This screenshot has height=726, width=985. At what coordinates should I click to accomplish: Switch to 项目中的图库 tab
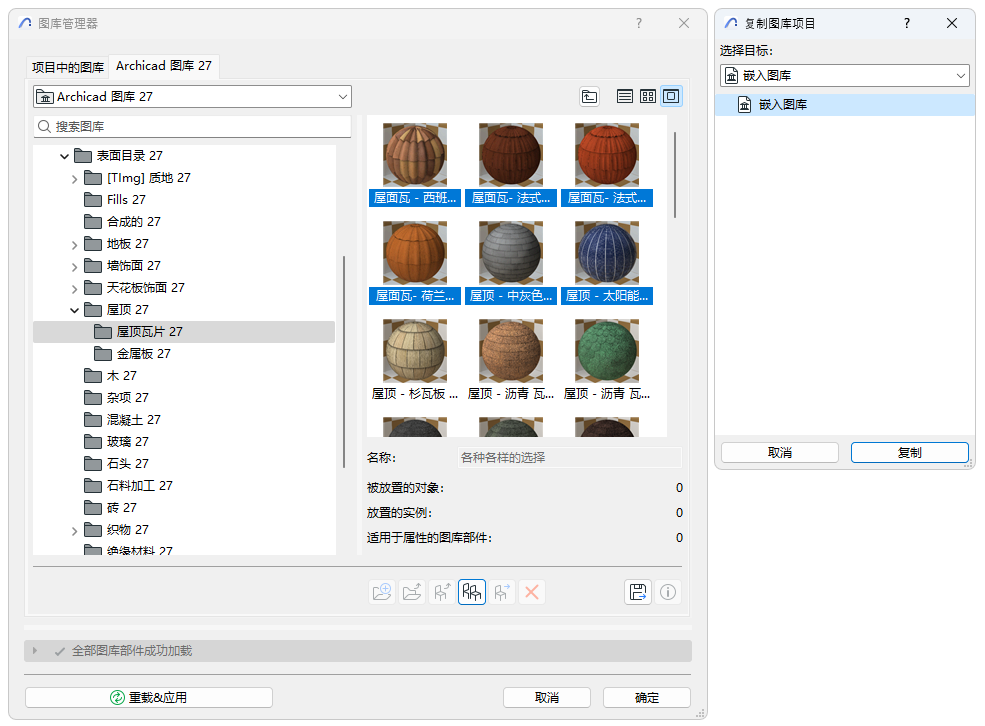(x=68, y=67)
